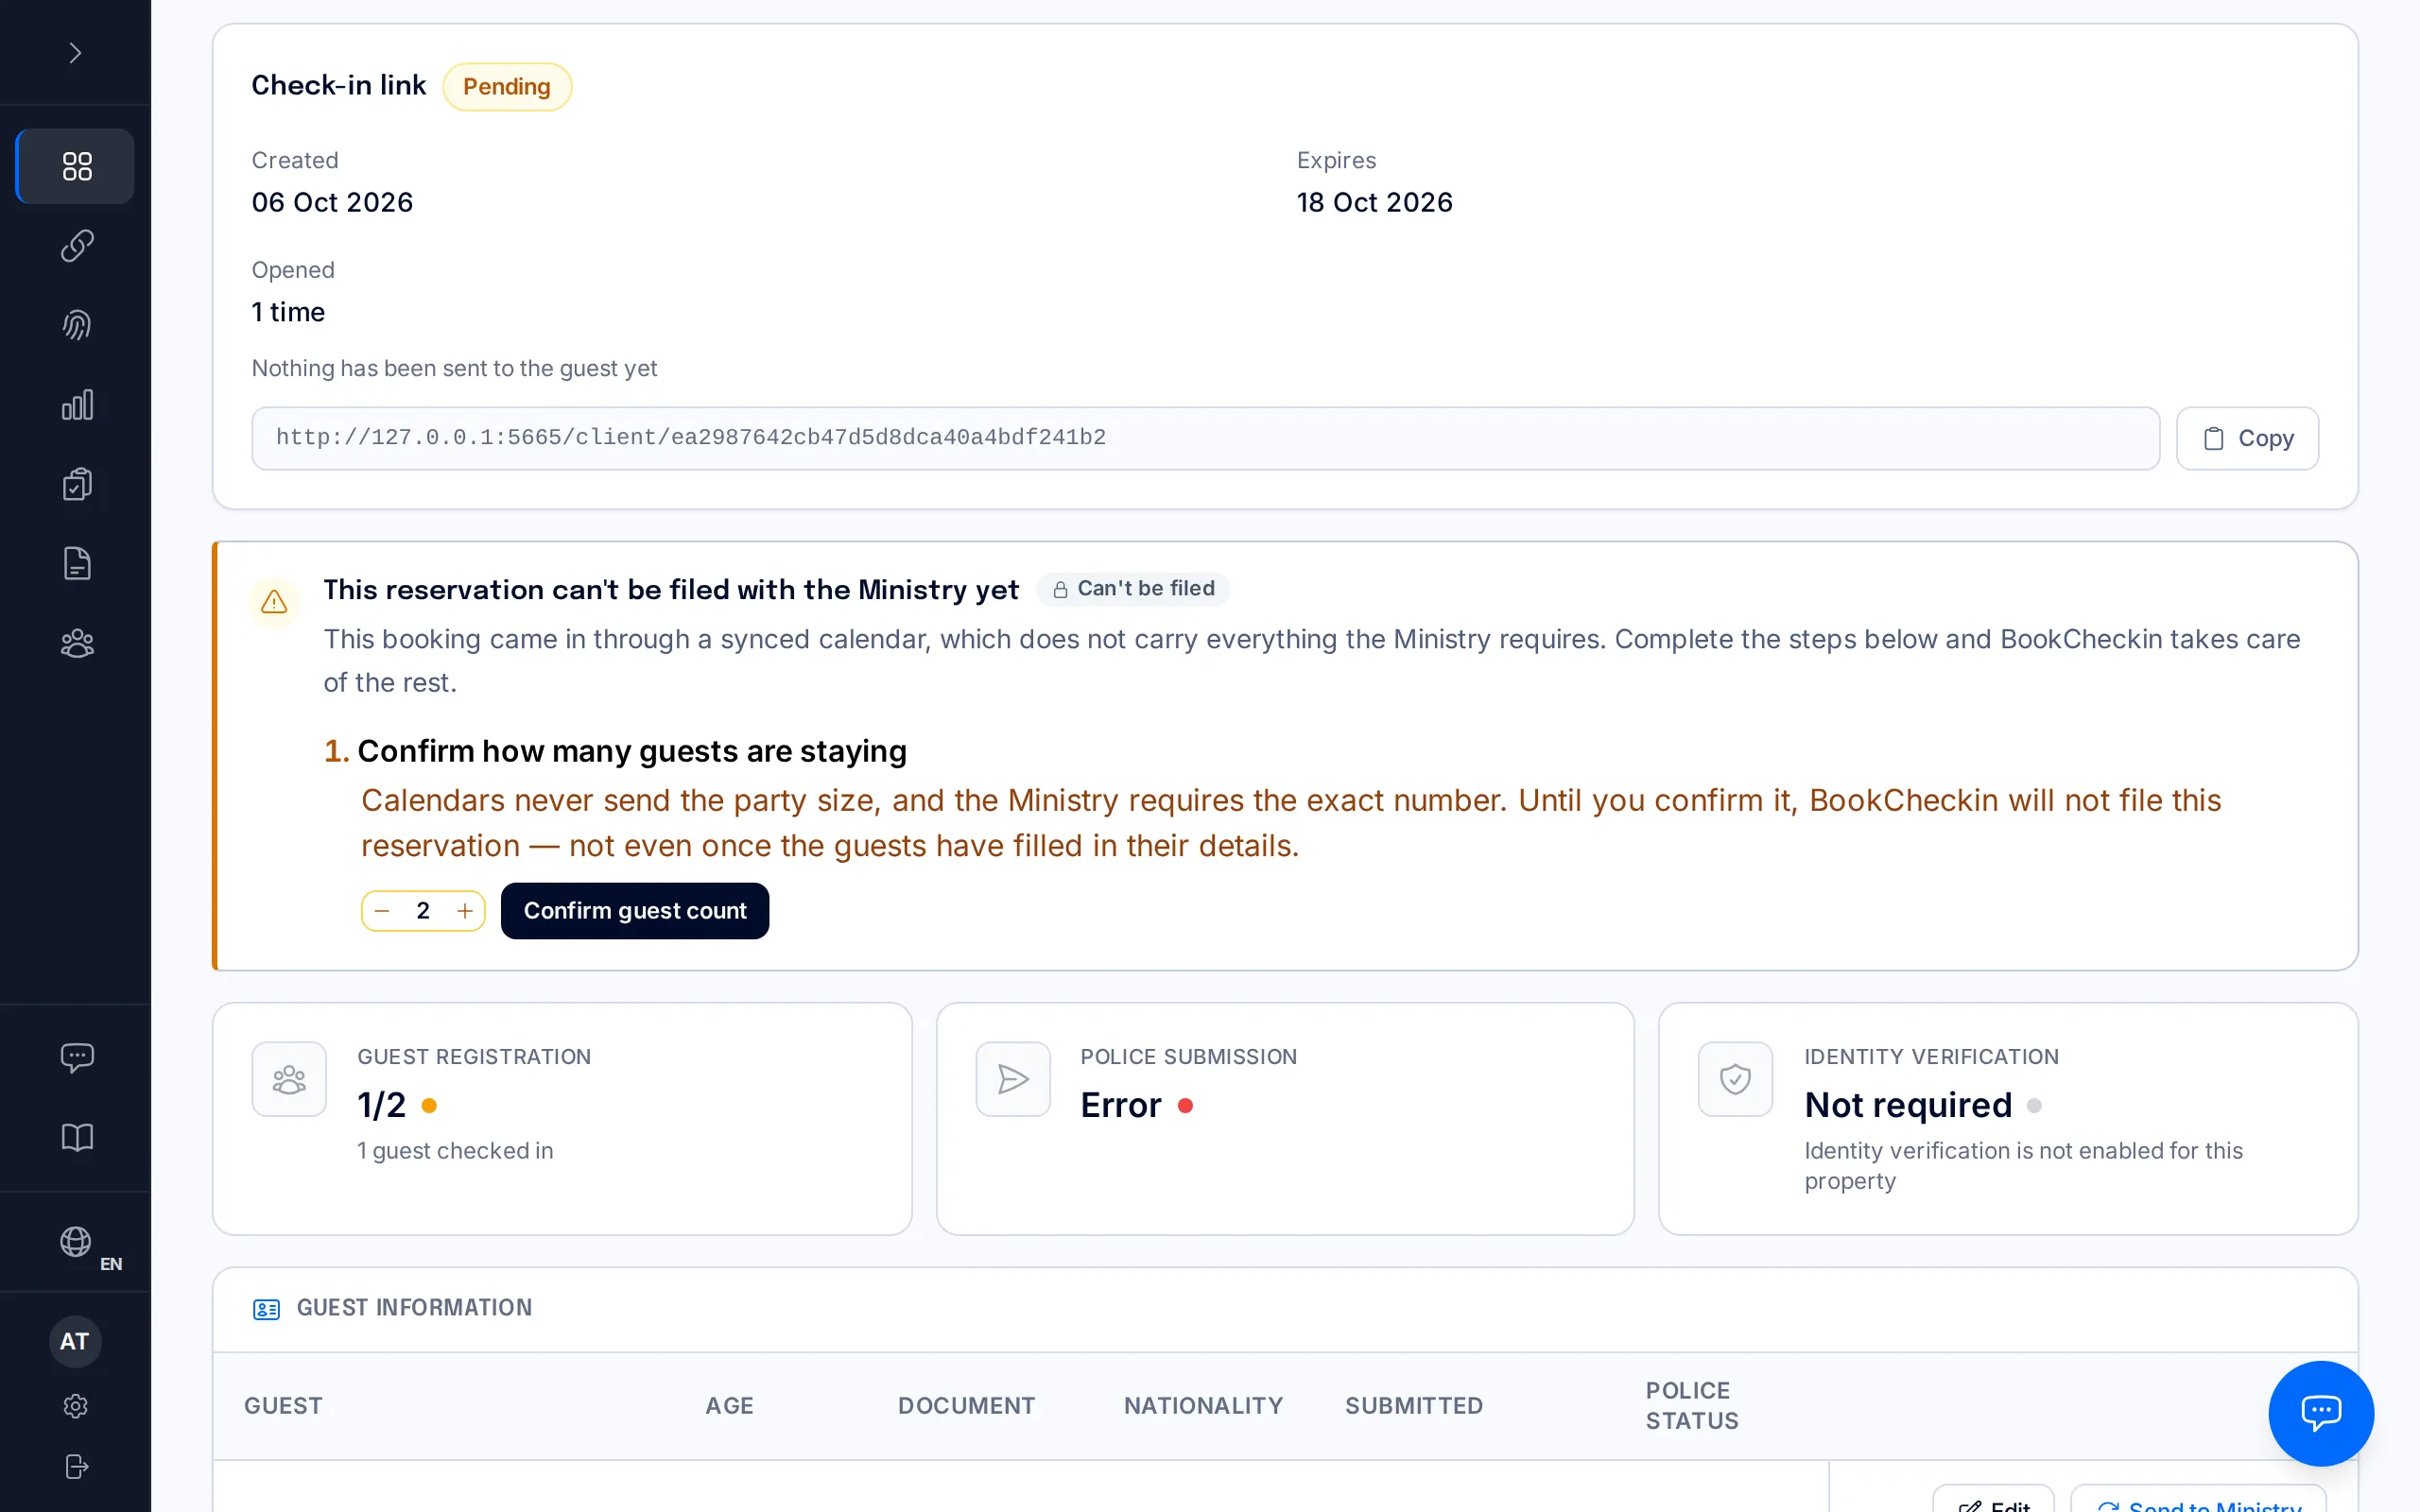
Task: Click the NATIONALITY column header
Action: point(1203,1406)
